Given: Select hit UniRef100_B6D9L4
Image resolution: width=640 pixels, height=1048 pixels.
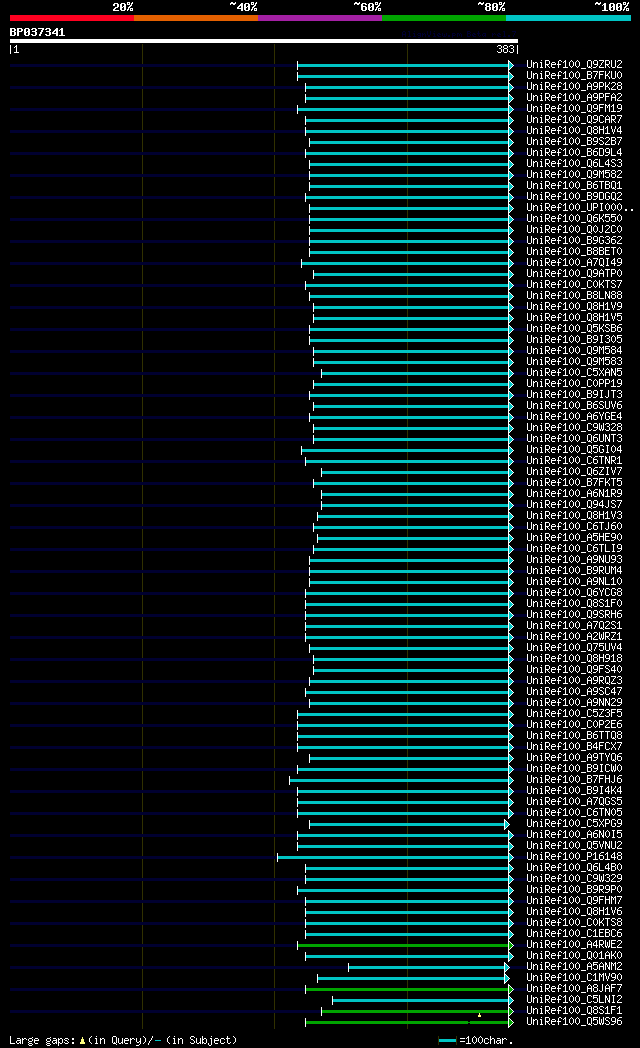Looking at the screenshot, I should (574, 153).
